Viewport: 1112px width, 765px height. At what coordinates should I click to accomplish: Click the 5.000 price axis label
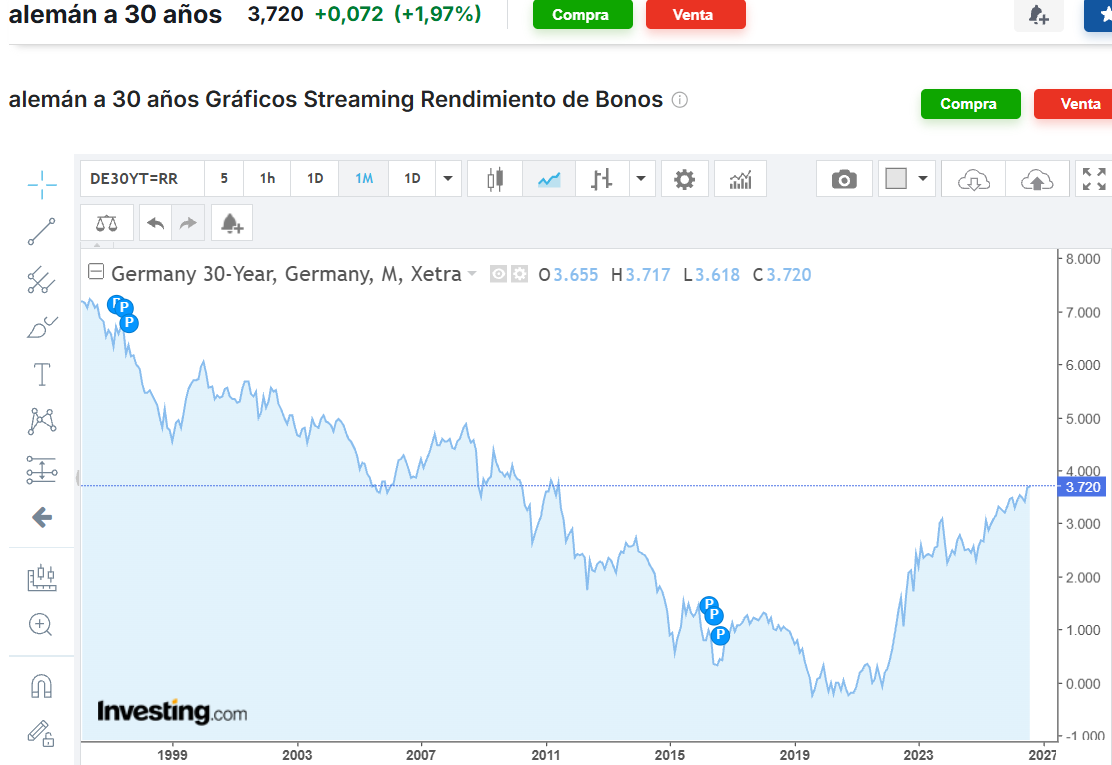pyautogui.click(x=1083, y=418)
